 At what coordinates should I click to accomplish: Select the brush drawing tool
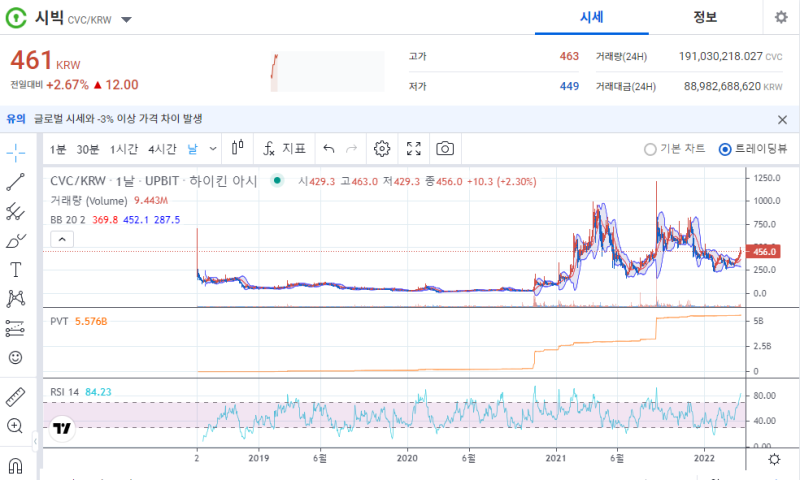click(16, 241)
